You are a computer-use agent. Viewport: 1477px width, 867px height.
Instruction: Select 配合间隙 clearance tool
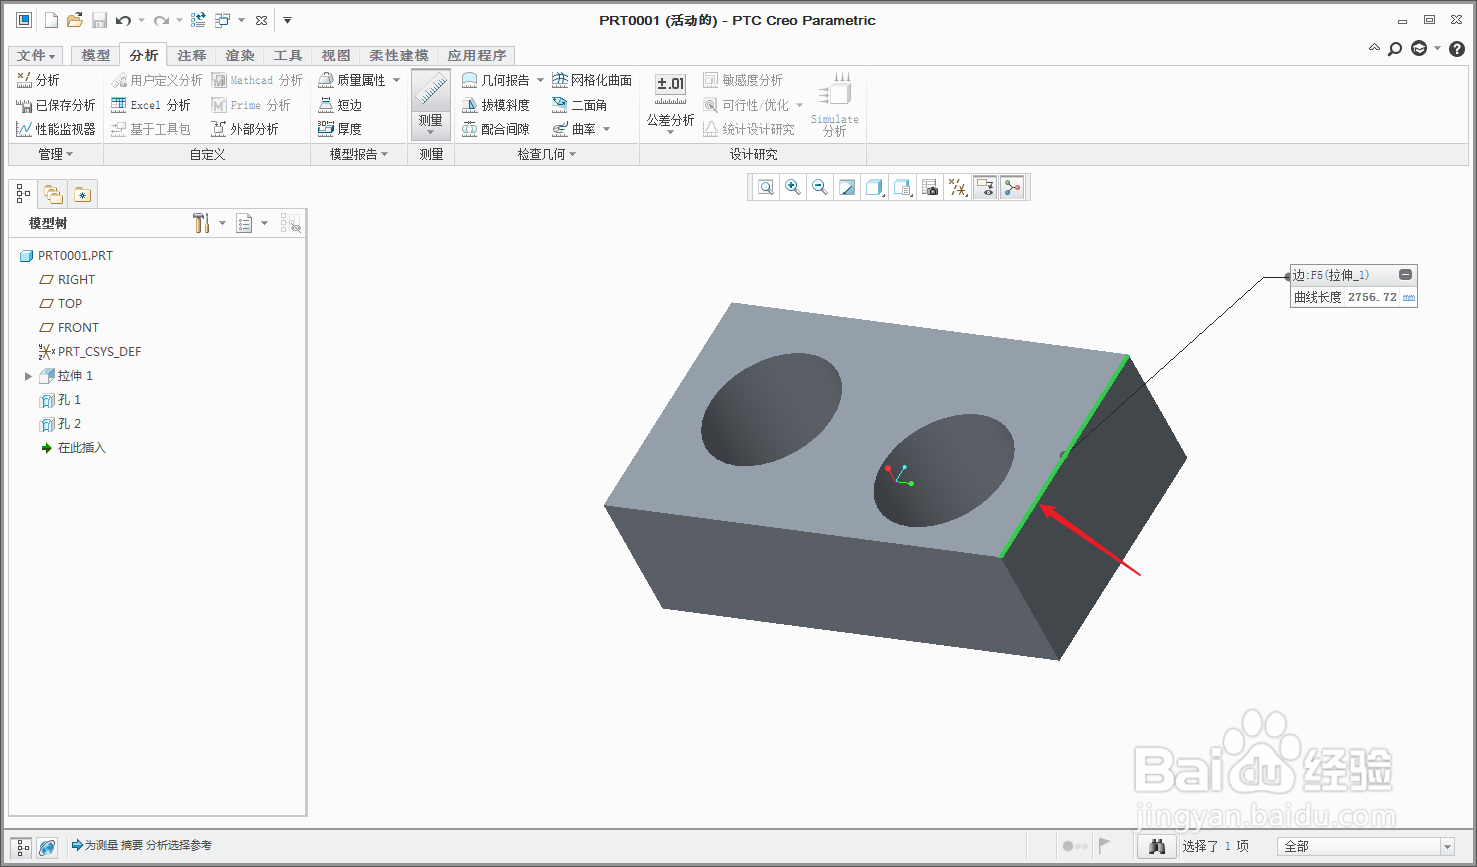[x=496, y=129]
